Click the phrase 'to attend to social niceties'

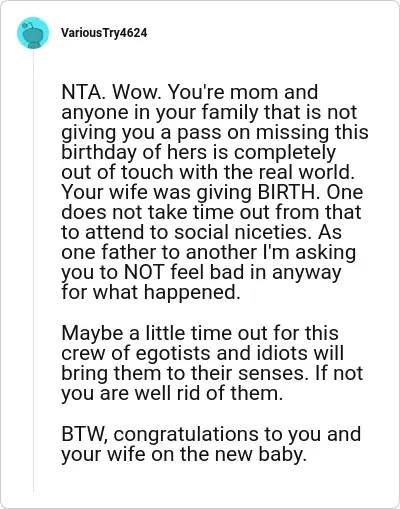pos(184,232)
